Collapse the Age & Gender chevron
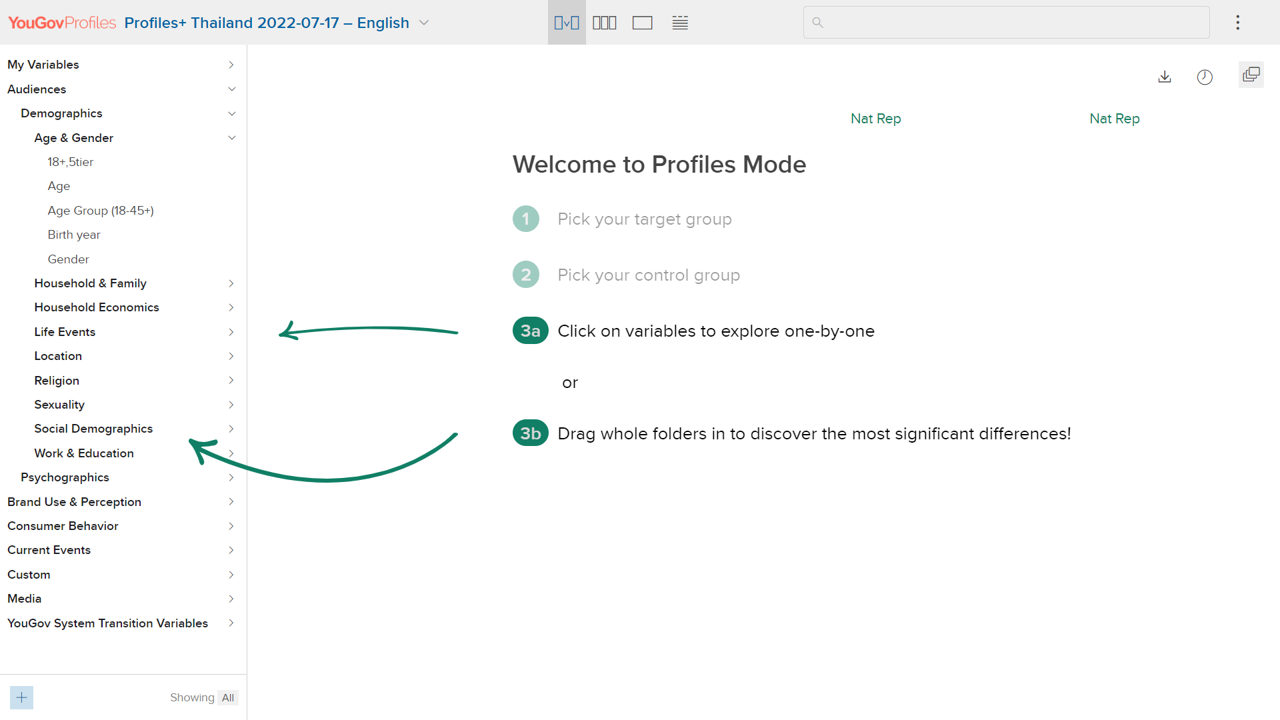Viewport: 1280px width, 720px height. [x=231, y=138]
